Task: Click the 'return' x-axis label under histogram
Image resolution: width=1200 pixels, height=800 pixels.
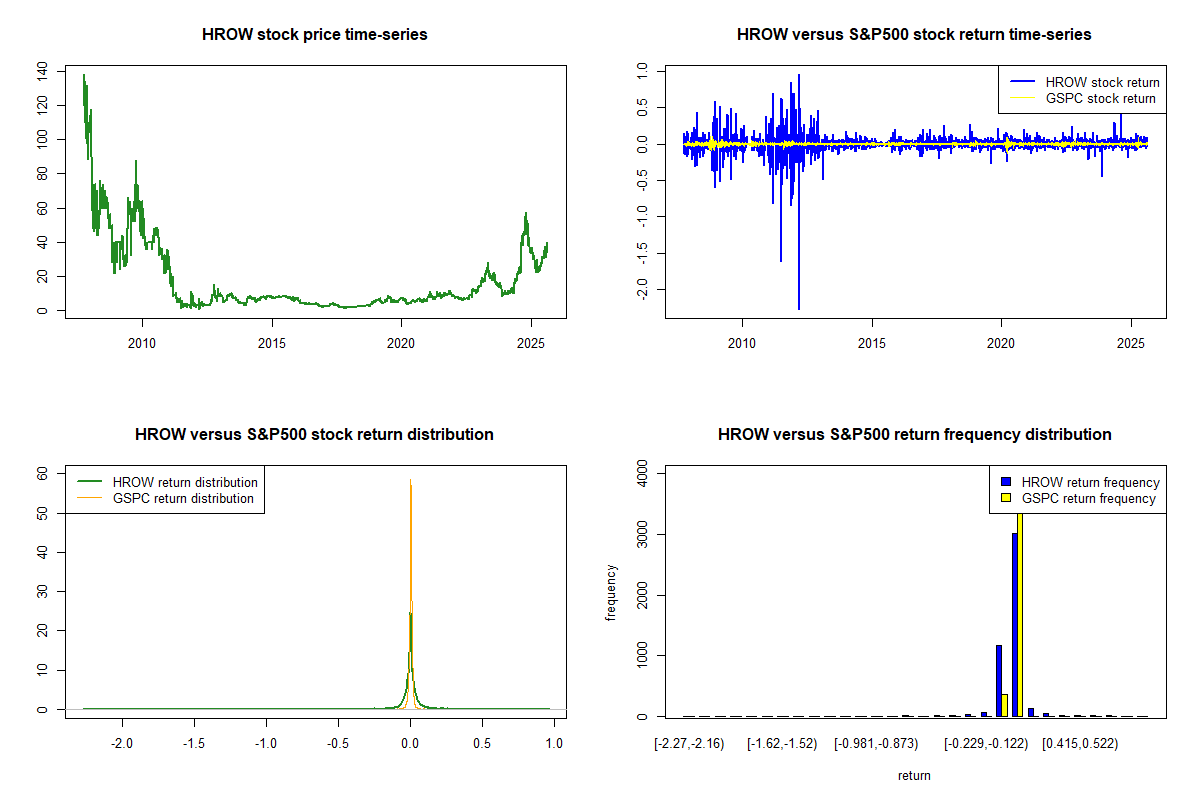Action: point(914,775)
